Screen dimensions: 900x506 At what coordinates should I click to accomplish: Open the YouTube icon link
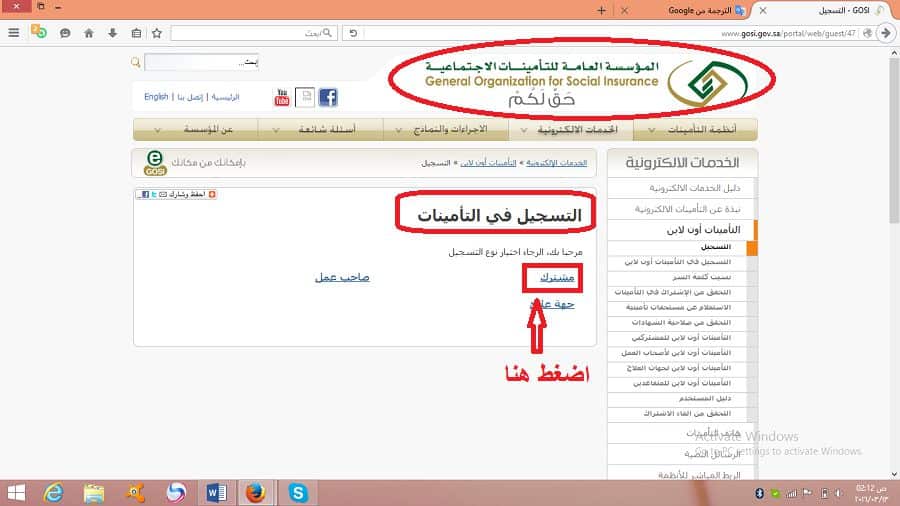click(x=282, y=98)
